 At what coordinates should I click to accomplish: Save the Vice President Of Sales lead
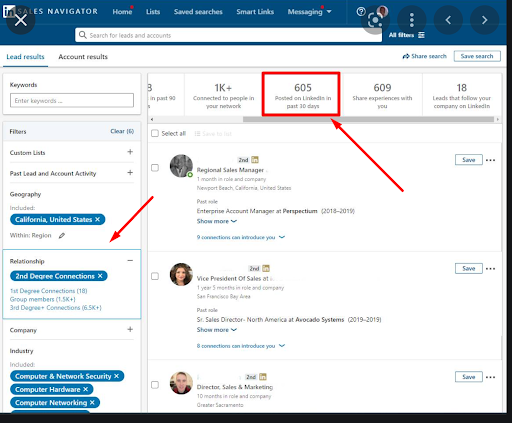coord(469,268)
